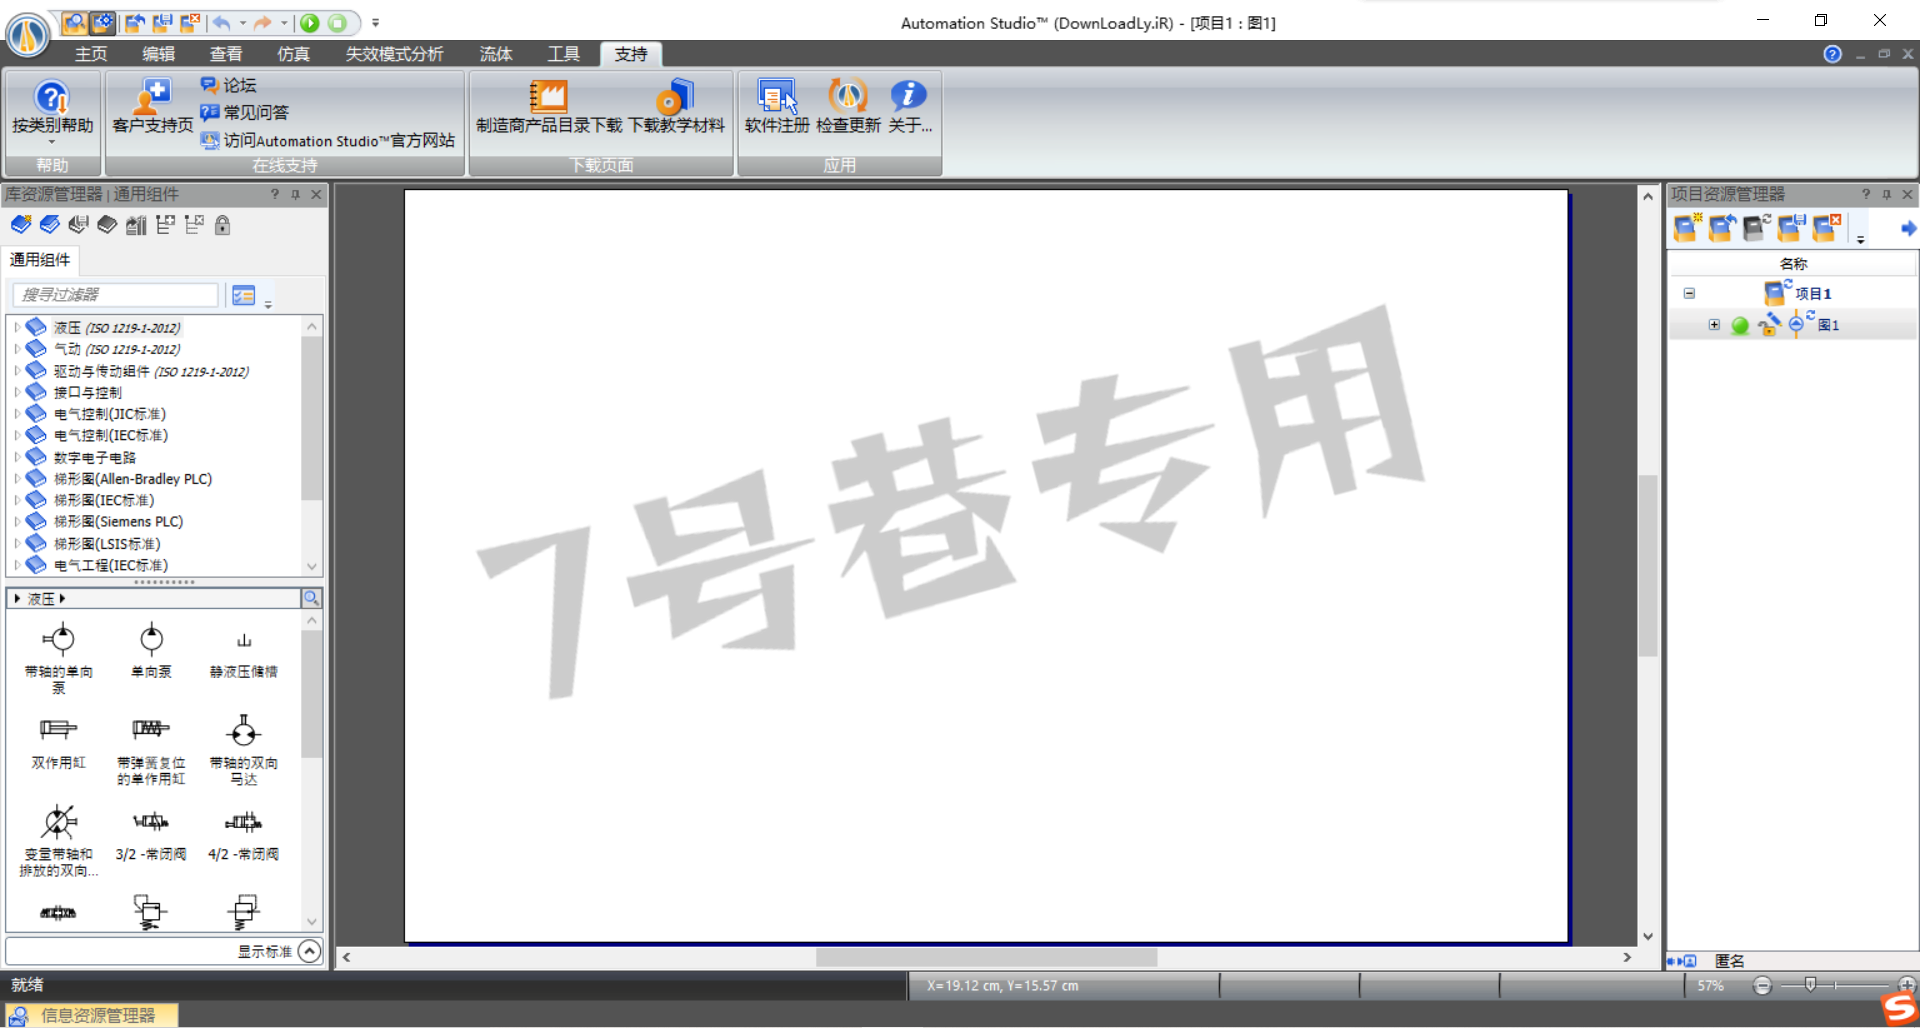The width and height of the screenshot is (1920, 1028).
Task: Click the delete library category tree icon
Action: [194, 225]
